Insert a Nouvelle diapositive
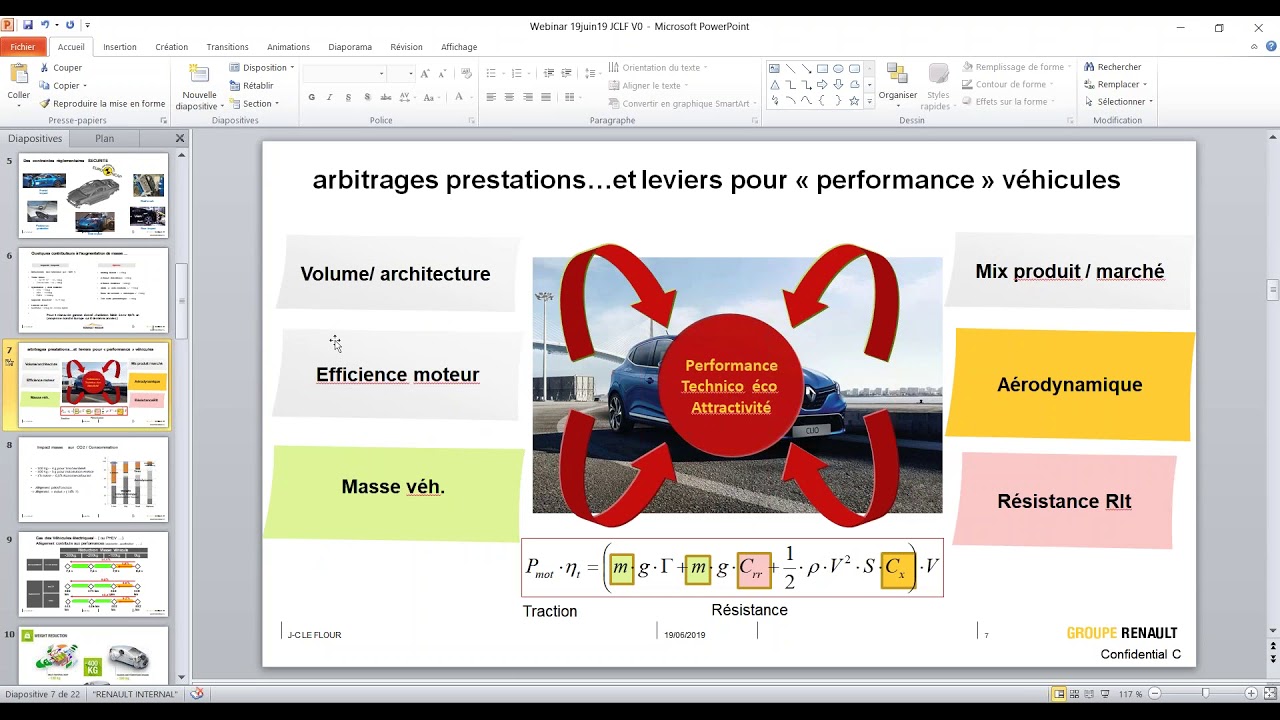Viewport: 1280px width, 720px height. coord(199,88)
